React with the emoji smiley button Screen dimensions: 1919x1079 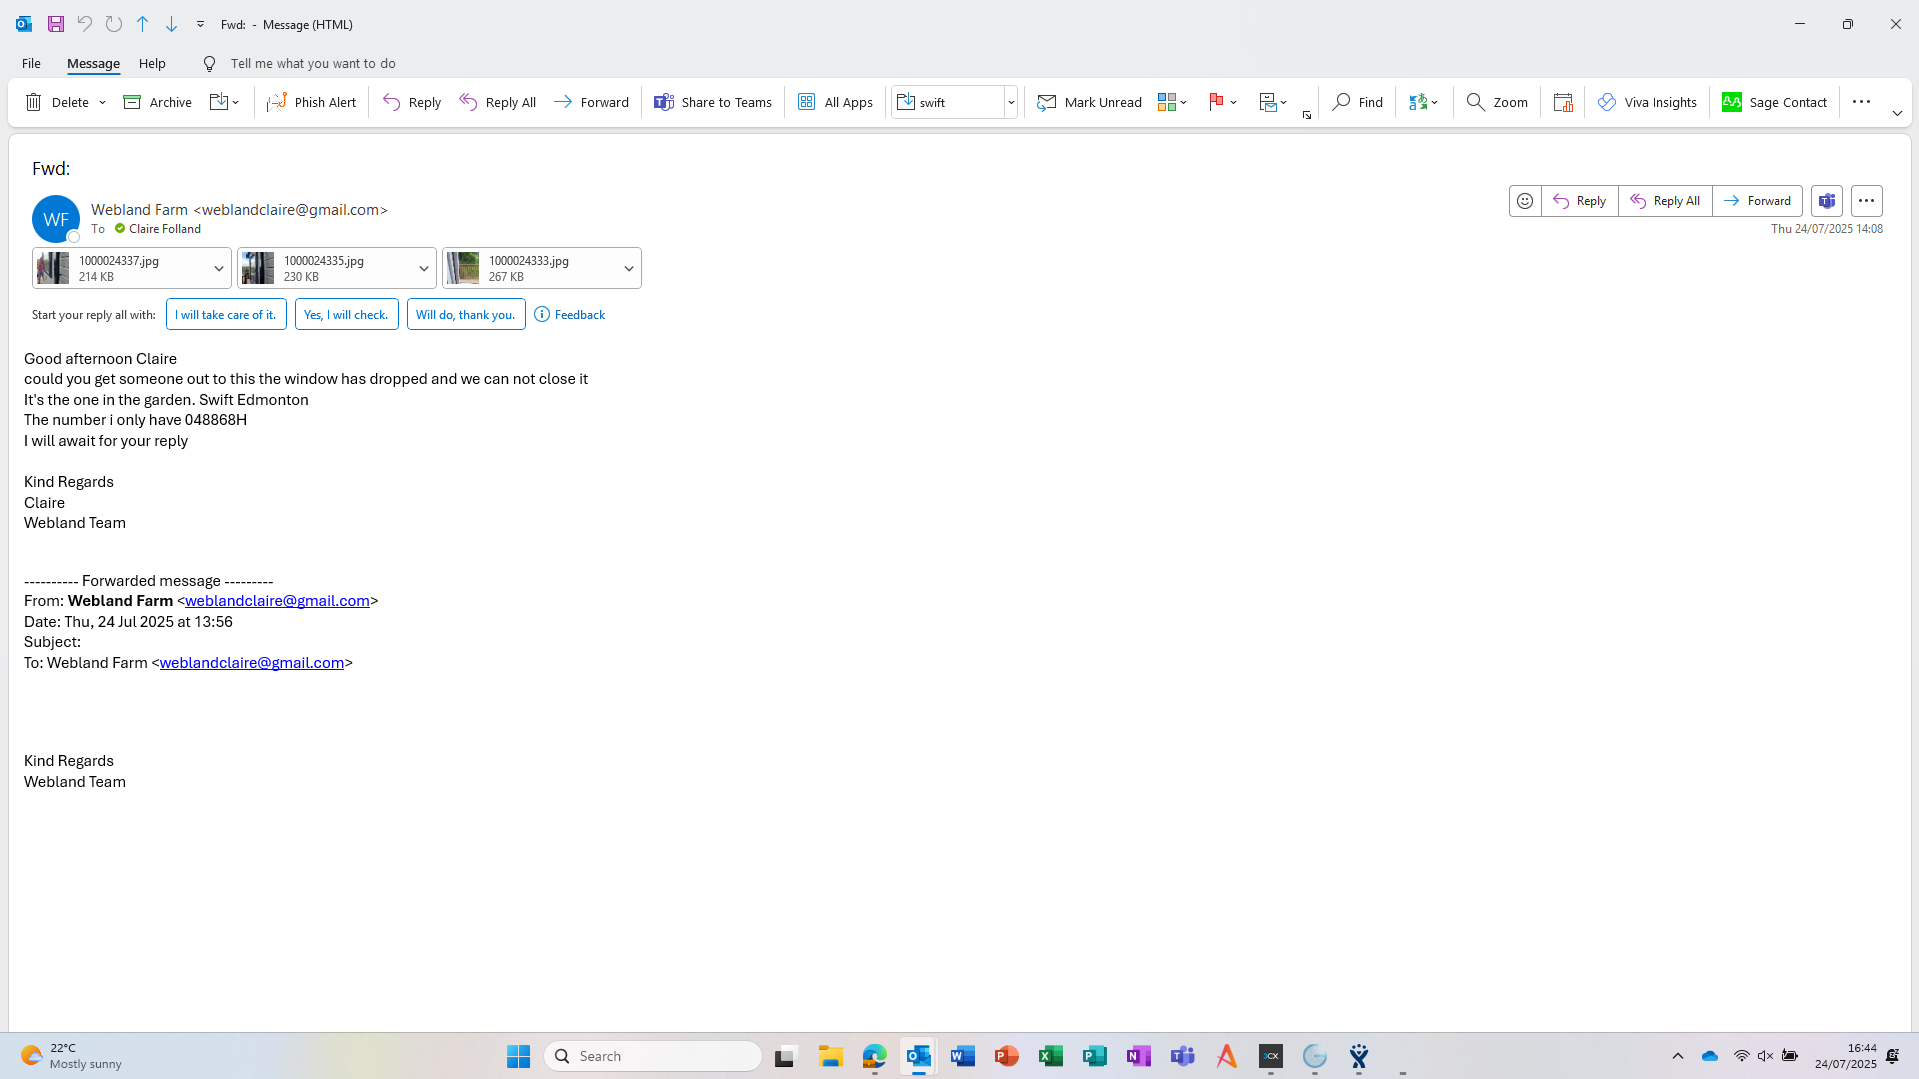(1525, 201)
